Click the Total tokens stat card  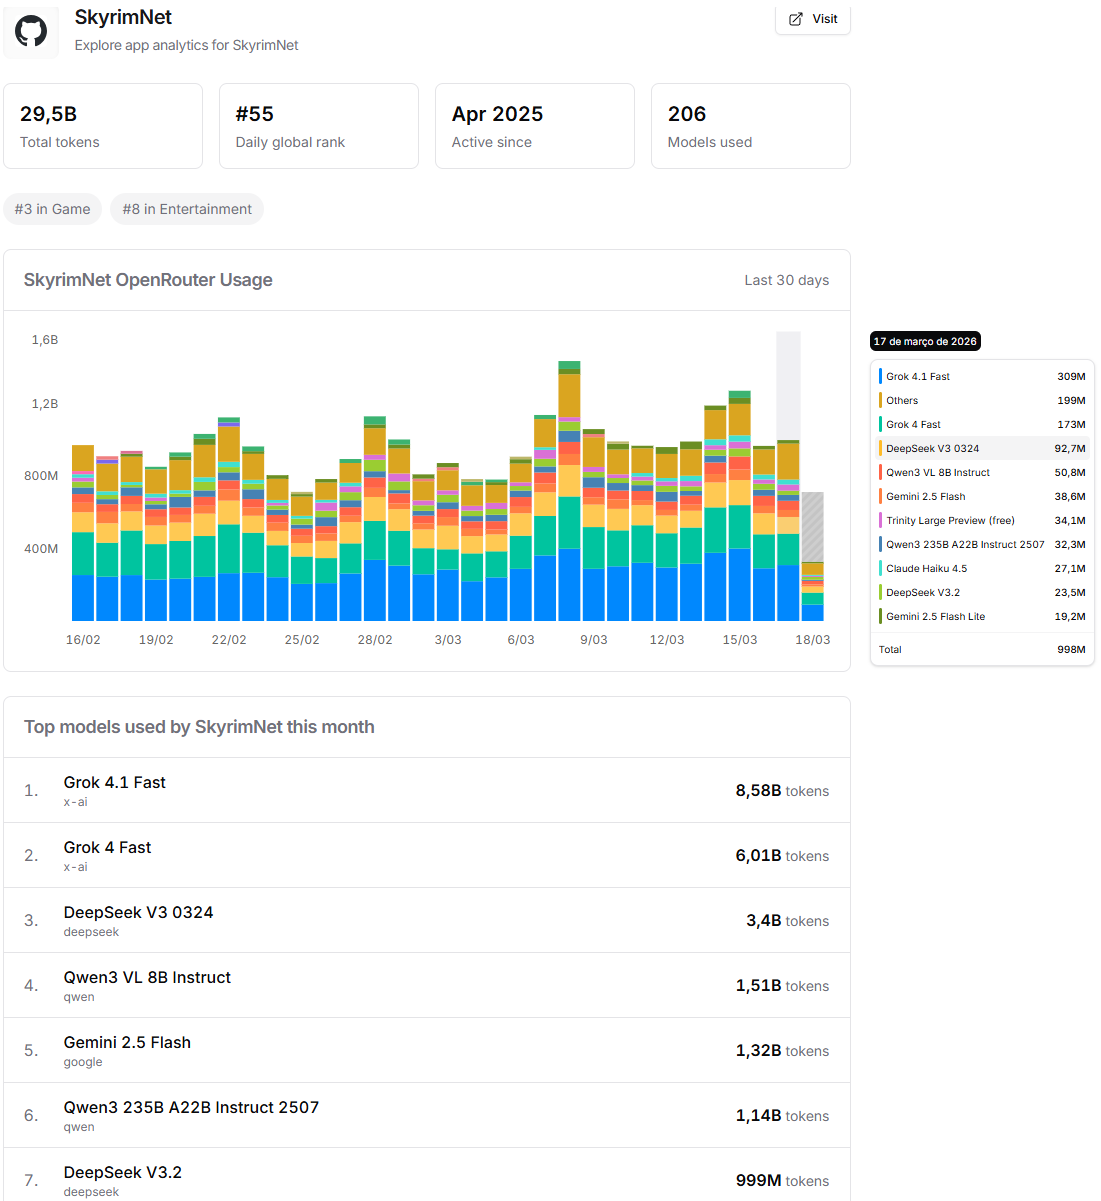click(103, 126)
